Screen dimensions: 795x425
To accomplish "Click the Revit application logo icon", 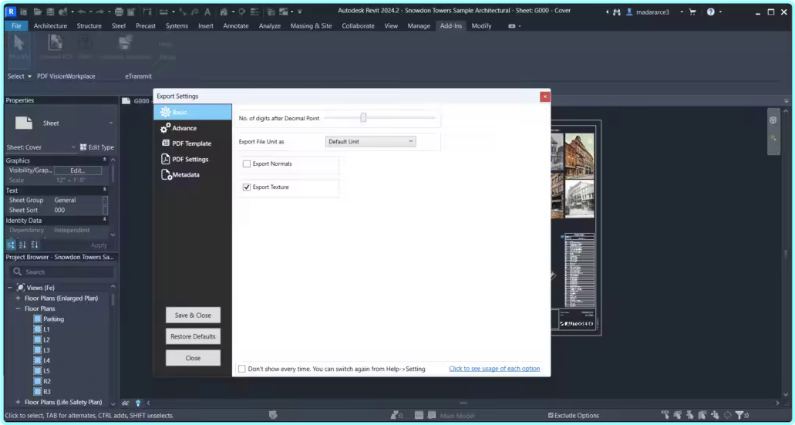I will [11, 11].
